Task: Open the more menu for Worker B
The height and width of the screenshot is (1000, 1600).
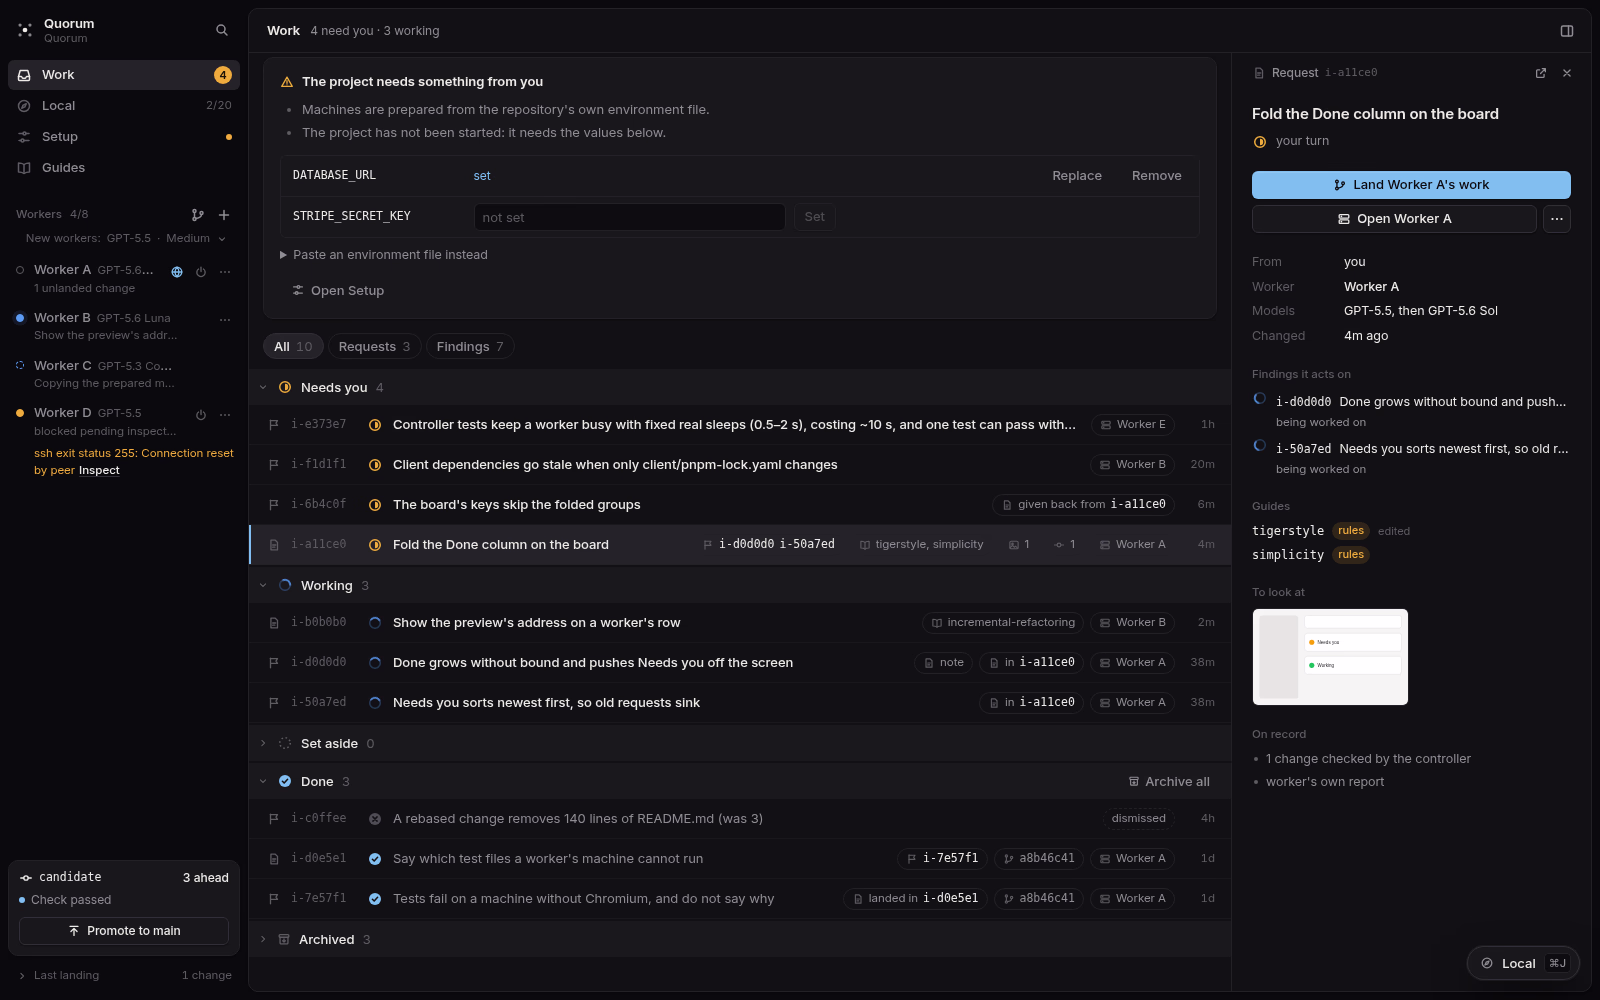Action: (x=225, y=319)
